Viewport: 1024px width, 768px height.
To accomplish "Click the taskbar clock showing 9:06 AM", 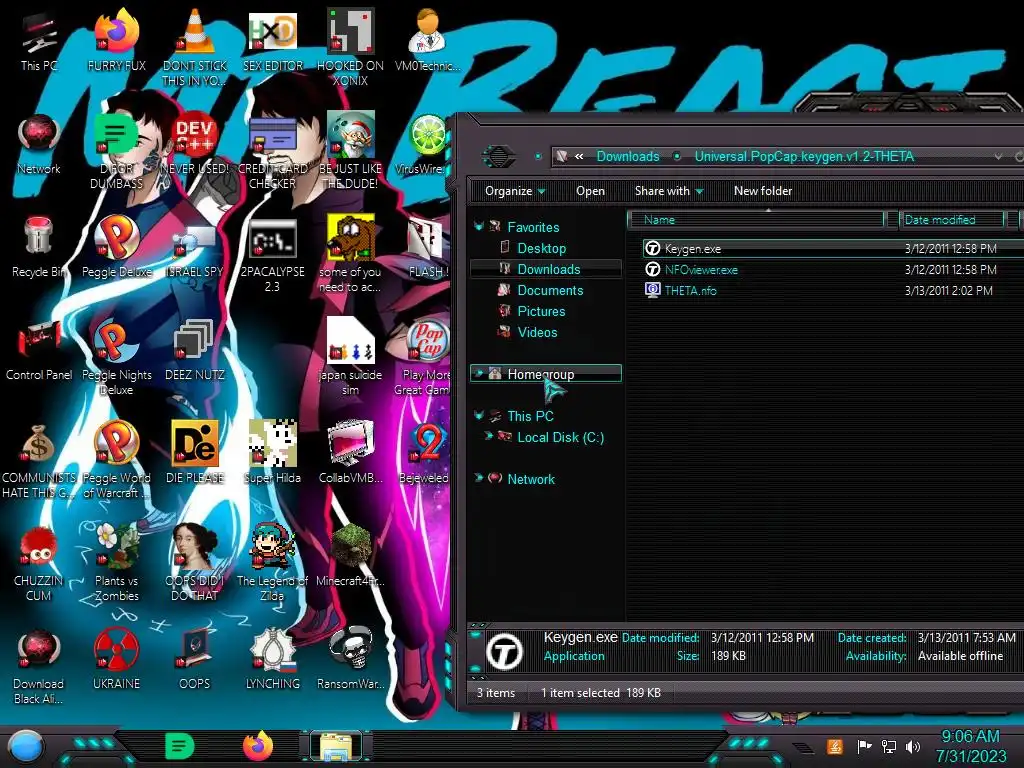I will (x=970, y=746).
